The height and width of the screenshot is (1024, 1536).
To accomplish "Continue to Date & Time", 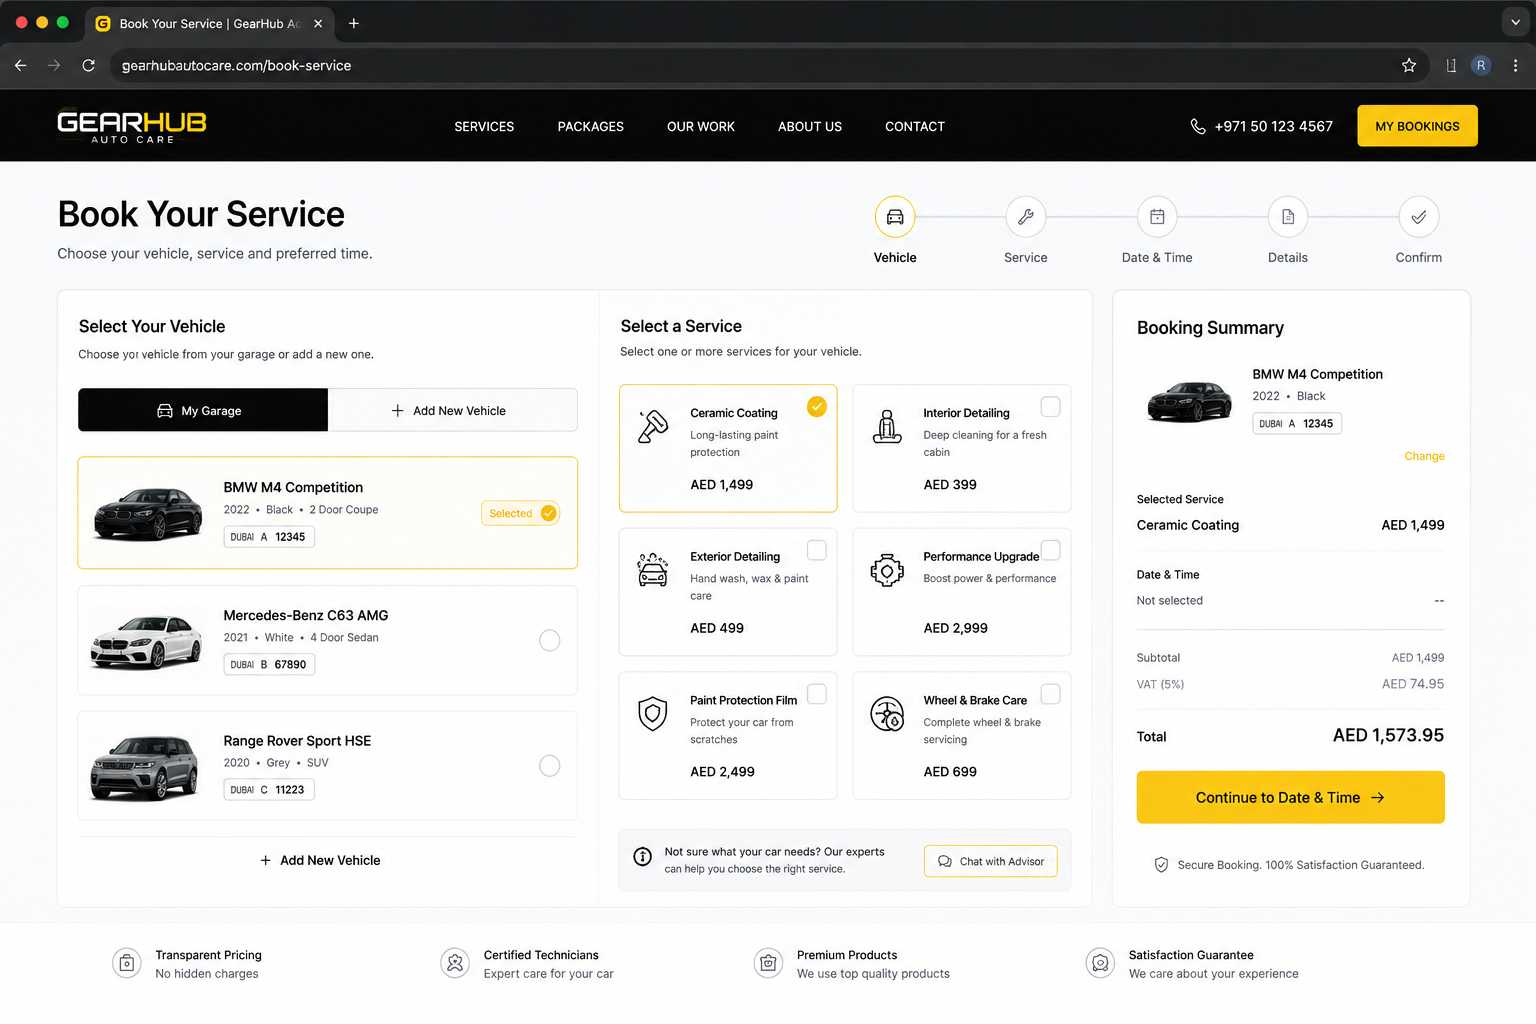I will pyautogui.click(x=1290, y=797).
